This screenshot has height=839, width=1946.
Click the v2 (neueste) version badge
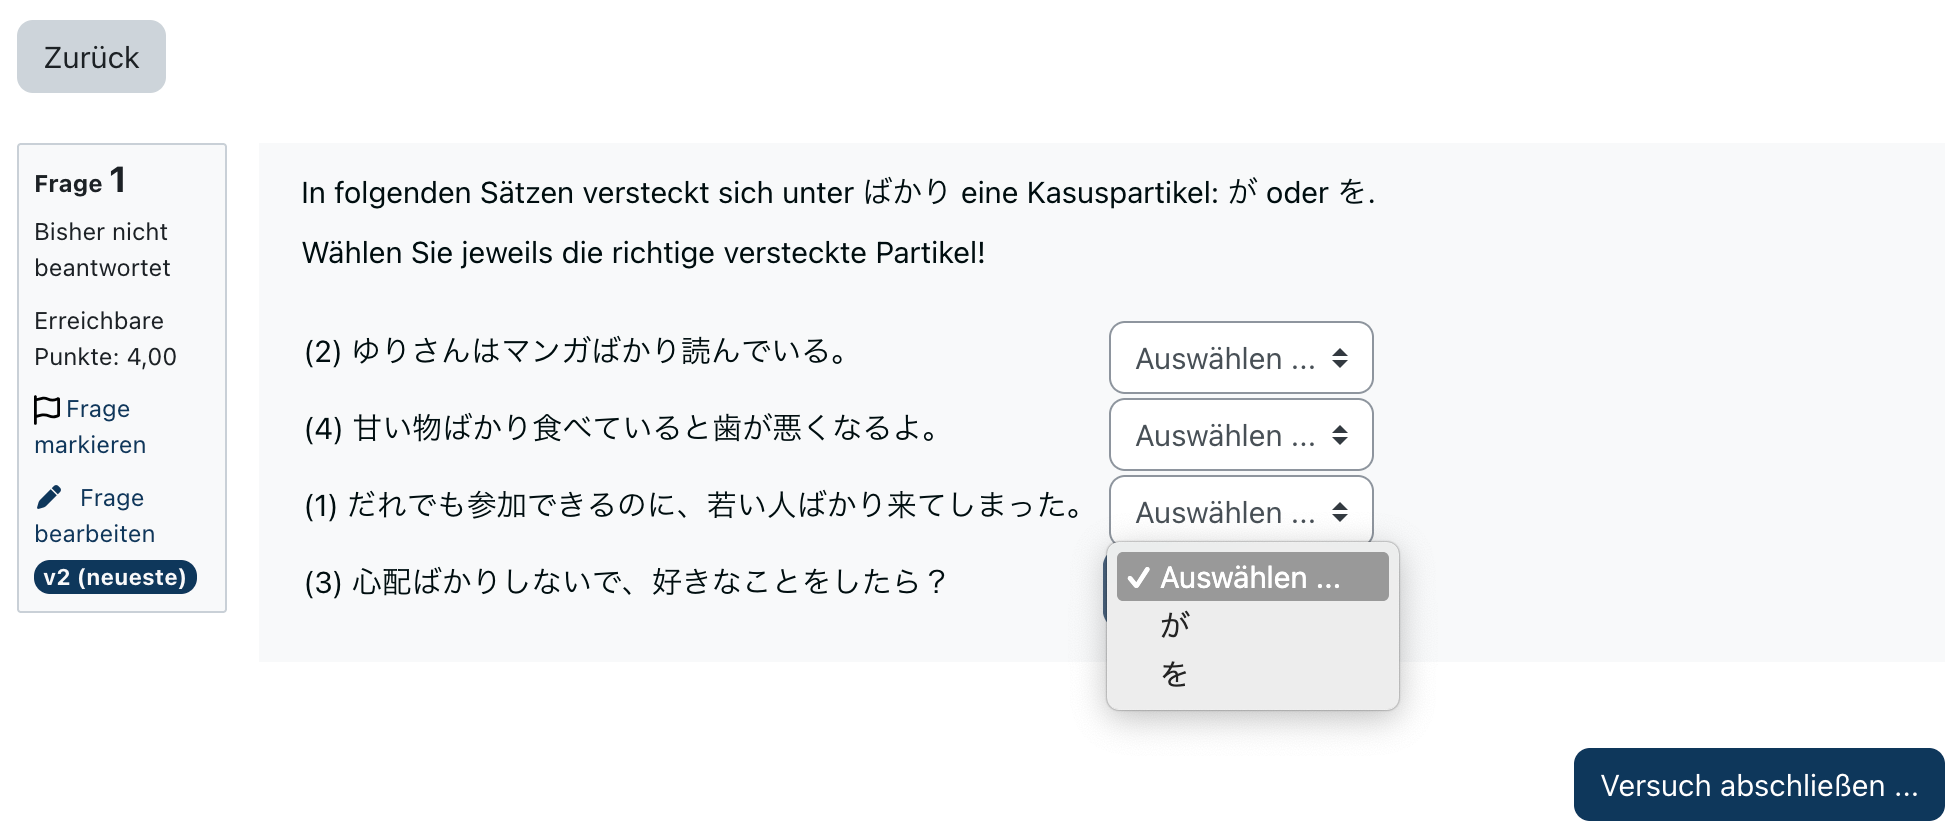click(115, 577)
